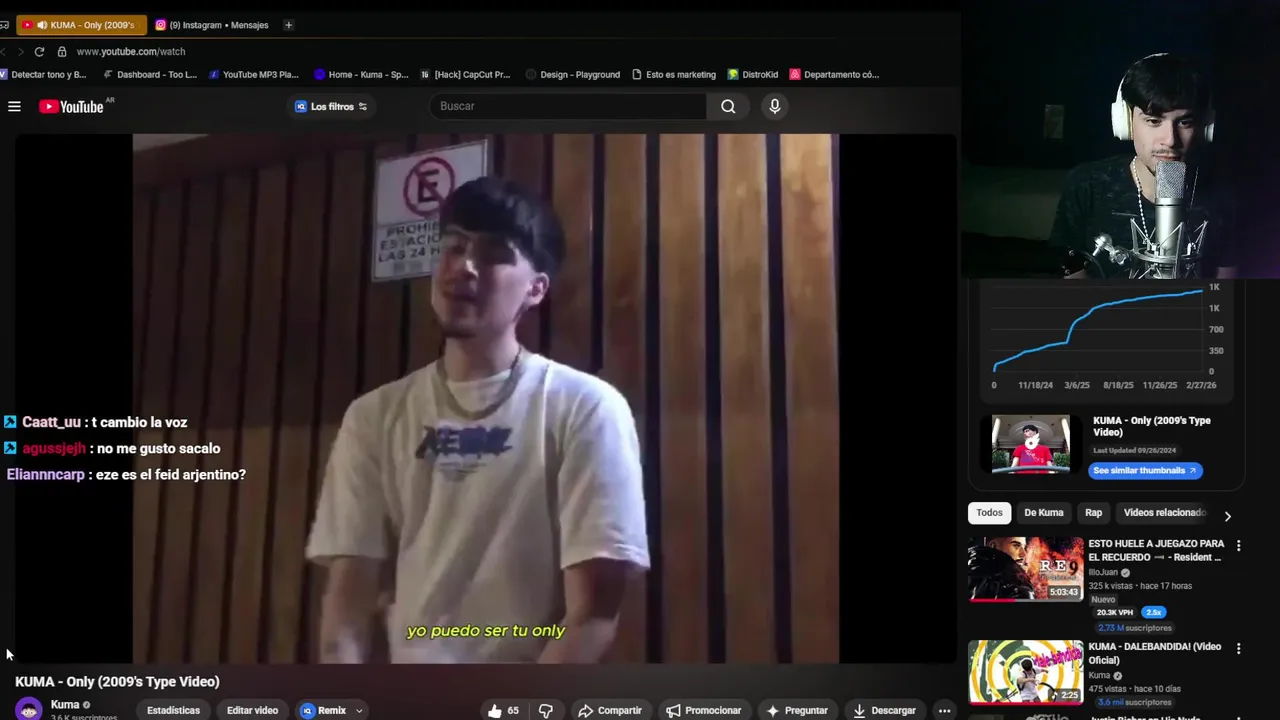Toggle Los filtros filter button
This screenshot has height=720, width=1280.
pyautogui.click(x=331, y=106)
